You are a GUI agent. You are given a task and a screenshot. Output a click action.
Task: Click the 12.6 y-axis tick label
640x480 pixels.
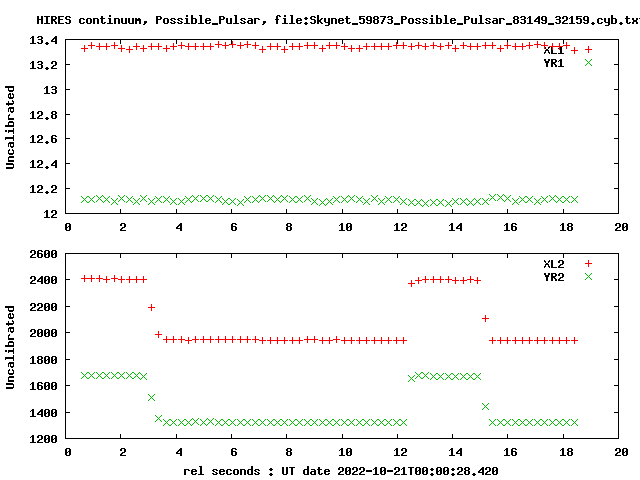[43, 140]
